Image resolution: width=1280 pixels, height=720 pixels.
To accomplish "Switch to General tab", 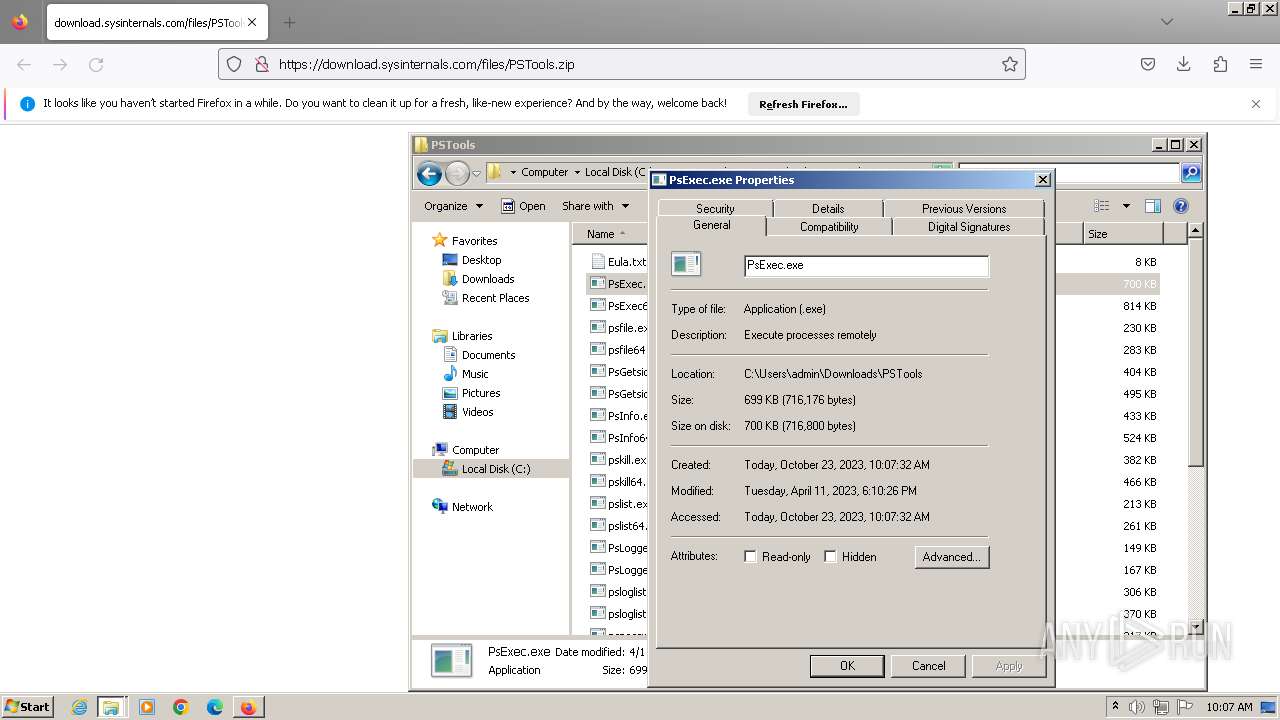I will 712,226.
